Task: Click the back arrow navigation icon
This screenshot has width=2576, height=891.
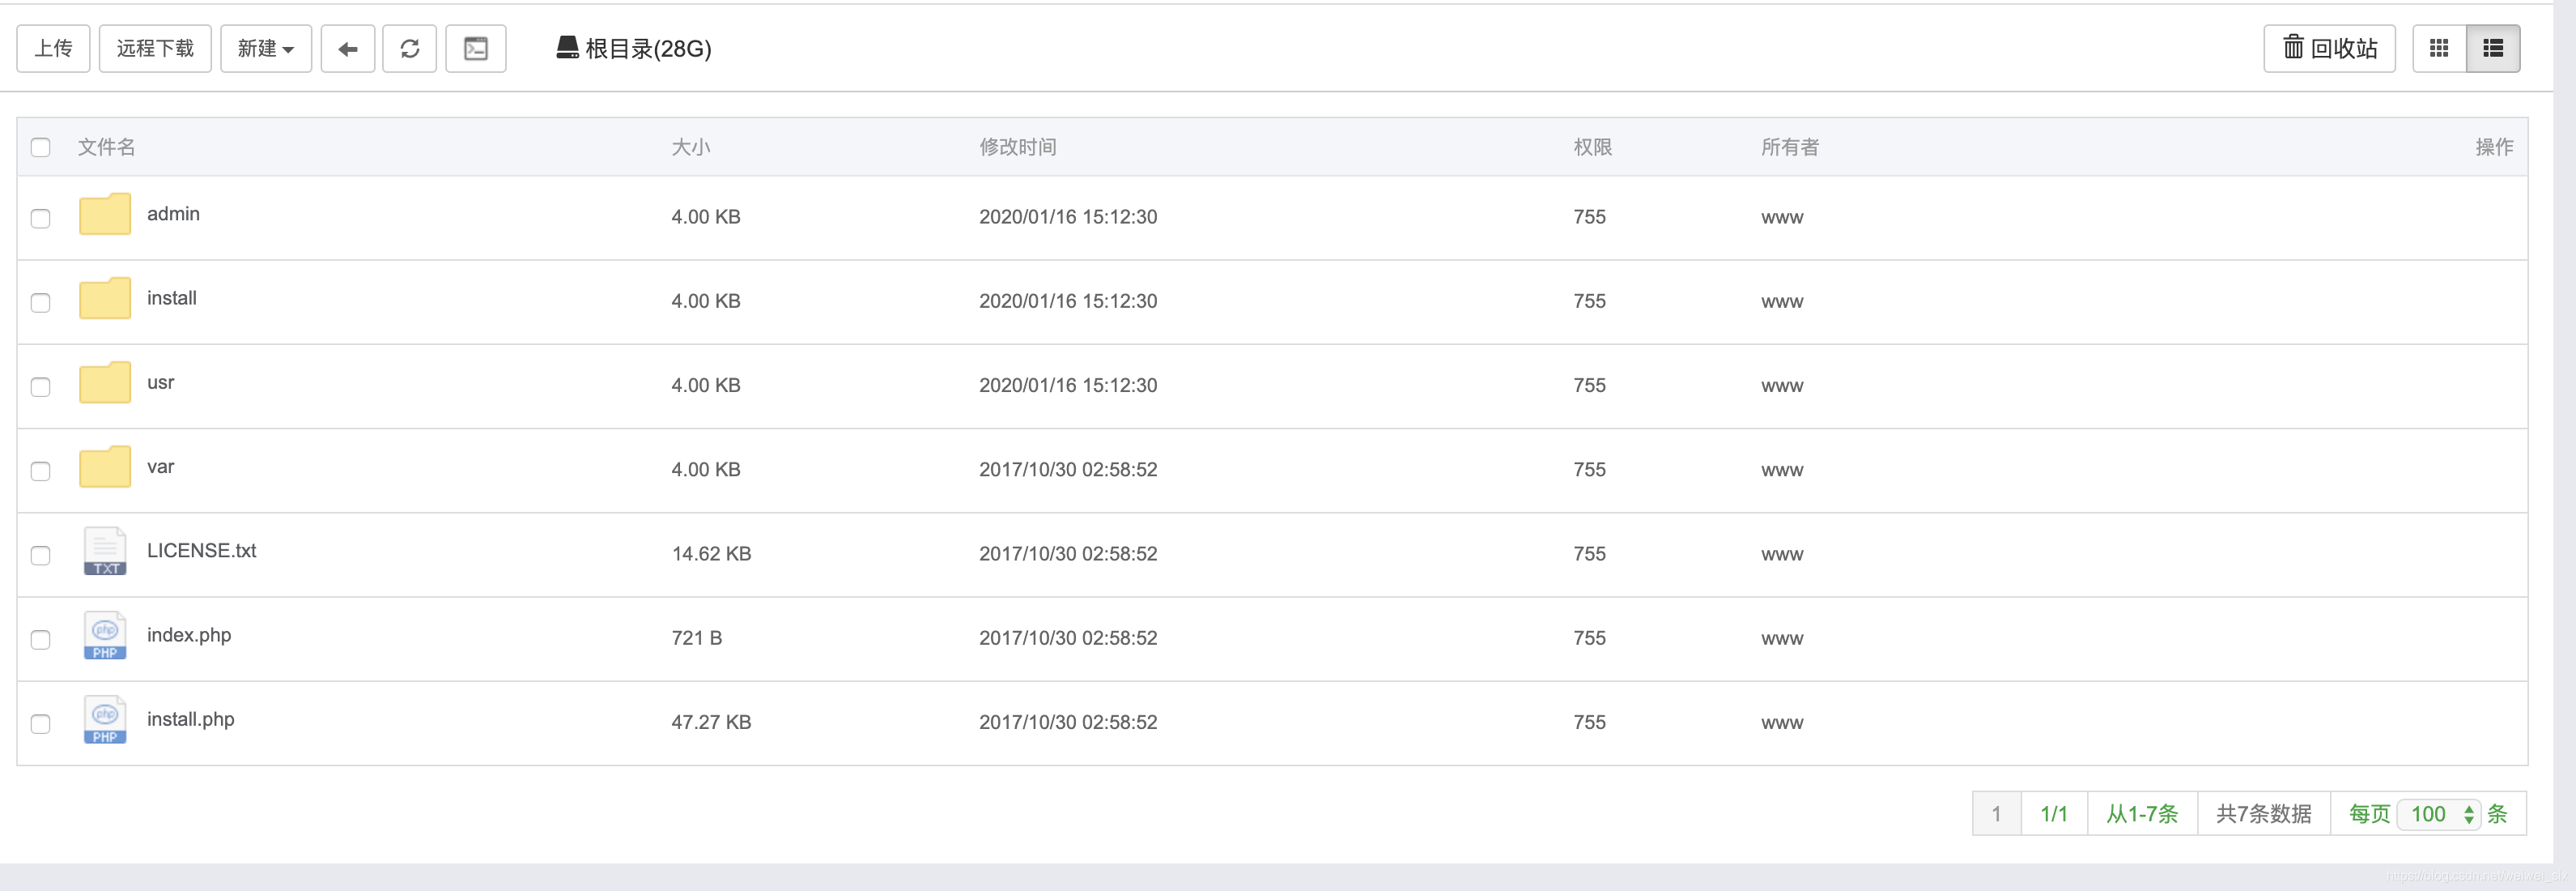Action: [347, 49]
